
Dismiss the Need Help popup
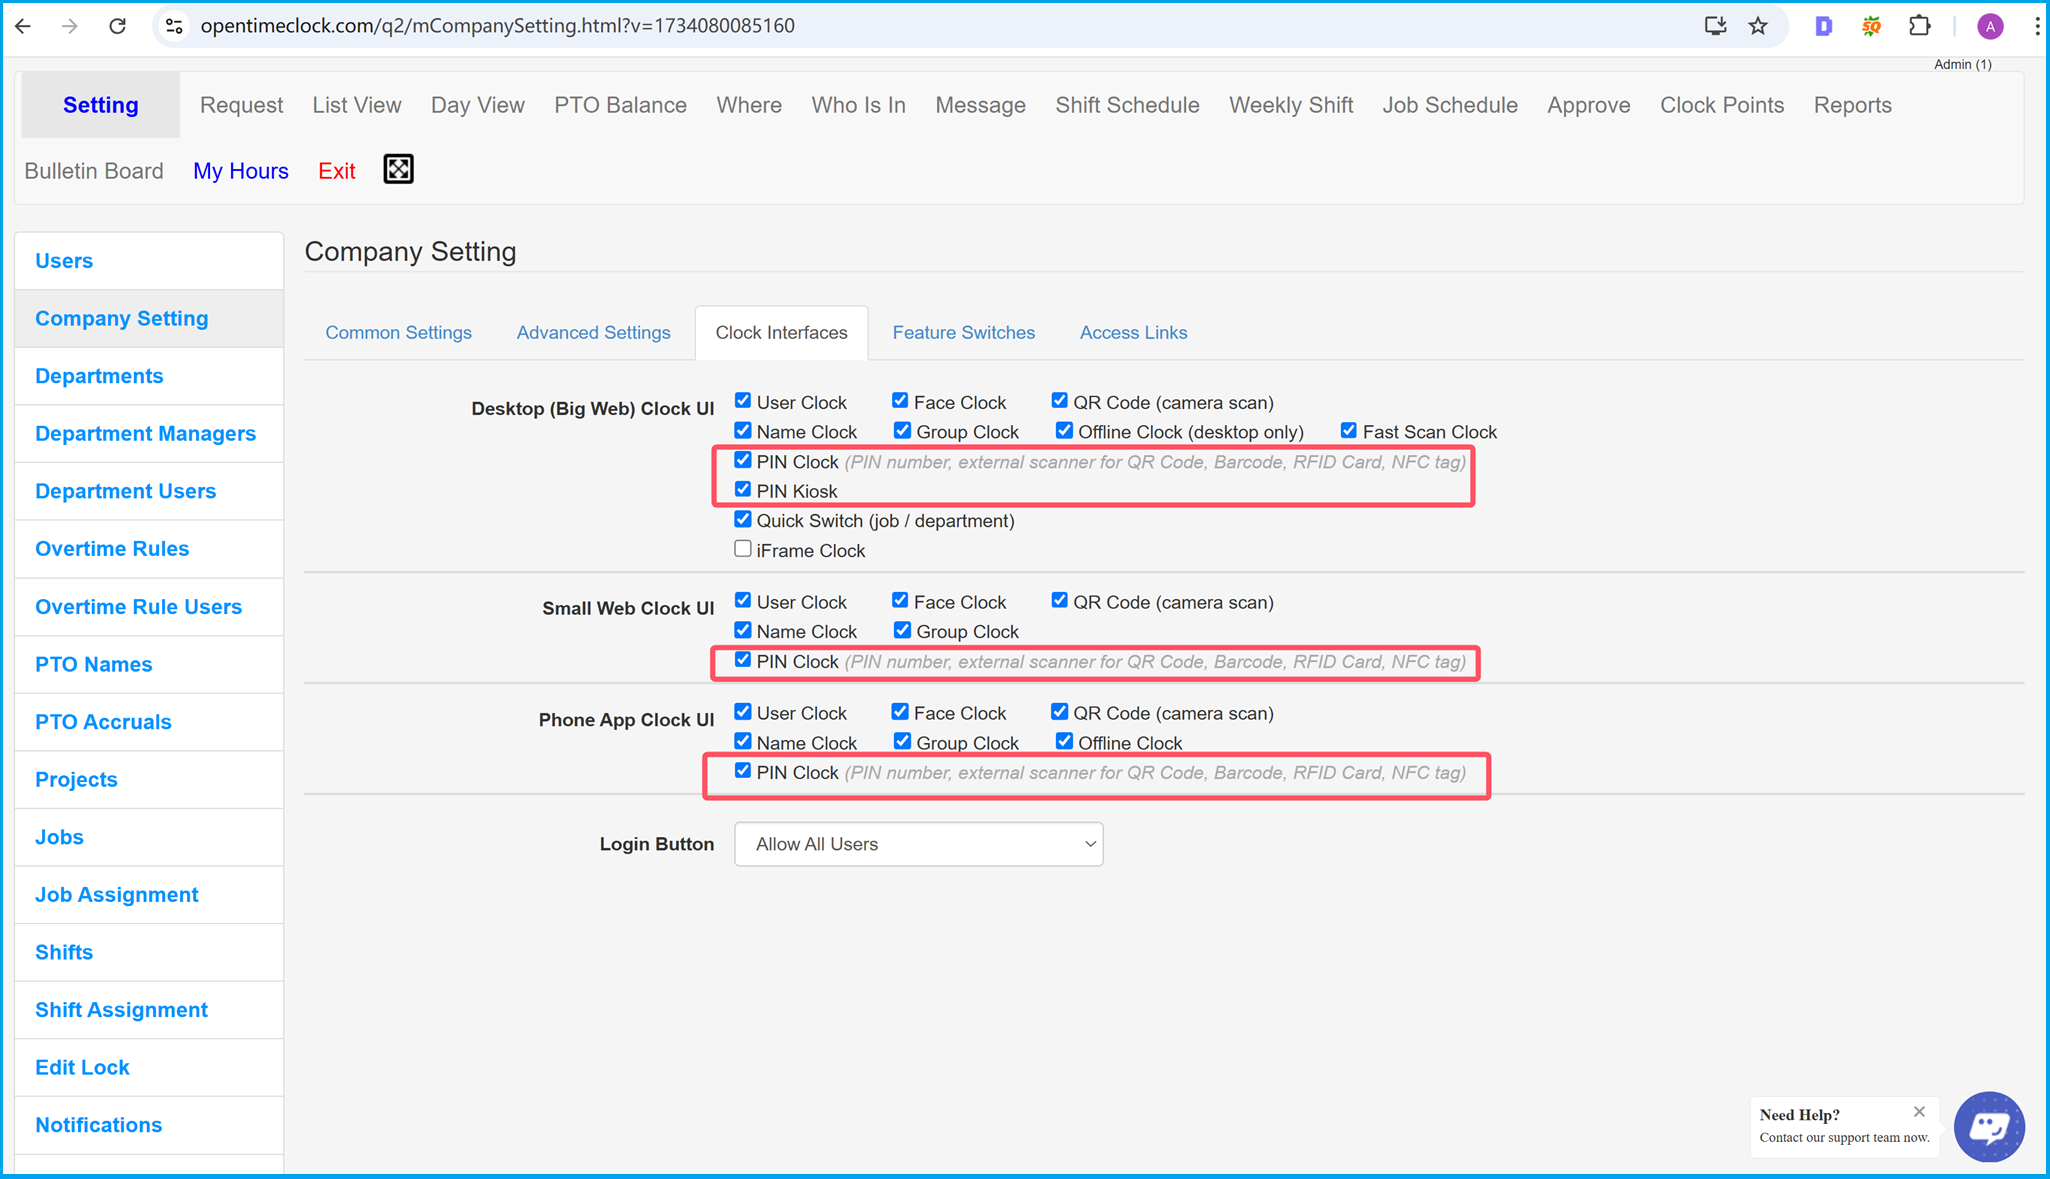[x=1919, y=1111]
